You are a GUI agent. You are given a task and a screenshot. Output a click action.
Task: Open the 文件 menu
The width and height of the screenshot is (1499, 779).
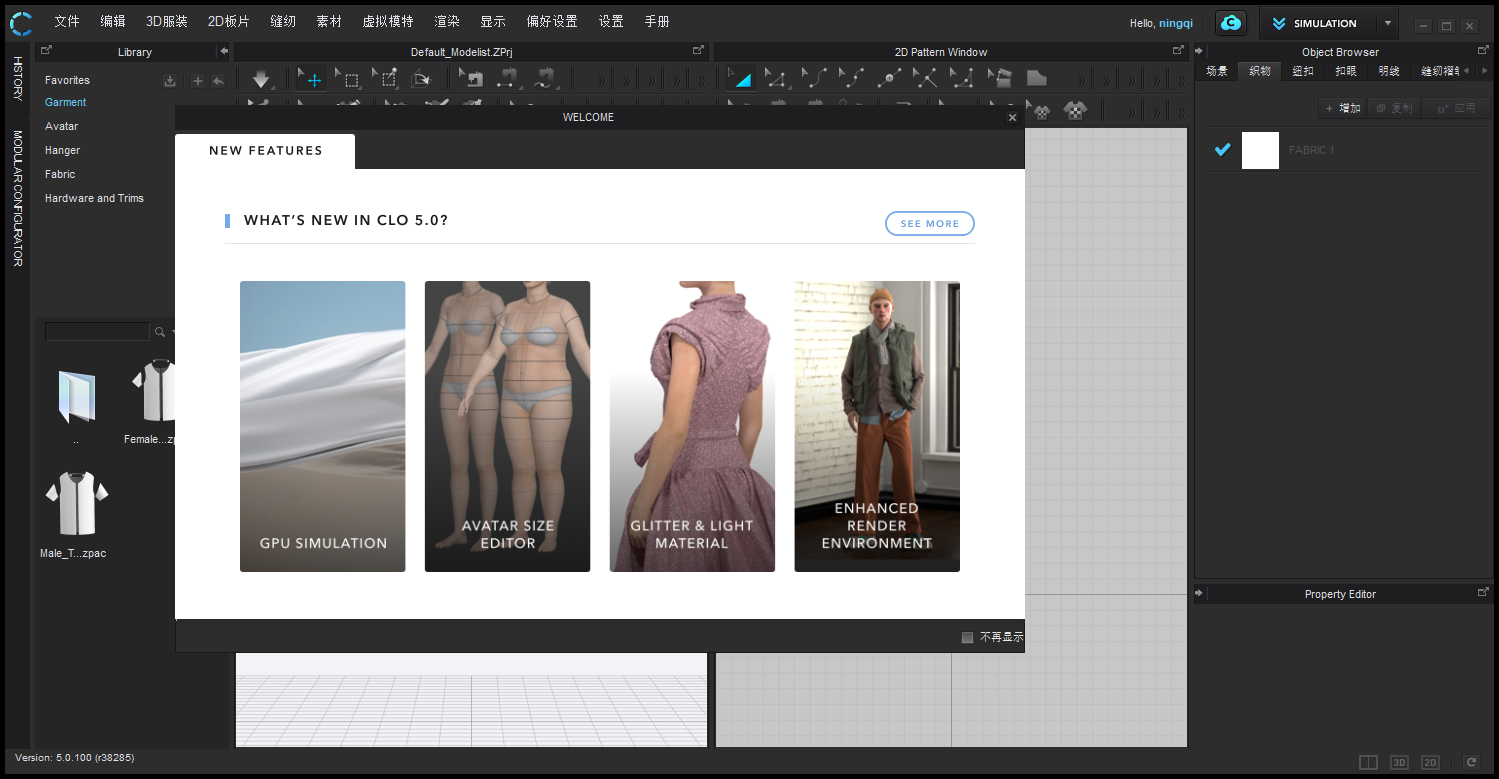pyautogui.click(x=67, y=21)
